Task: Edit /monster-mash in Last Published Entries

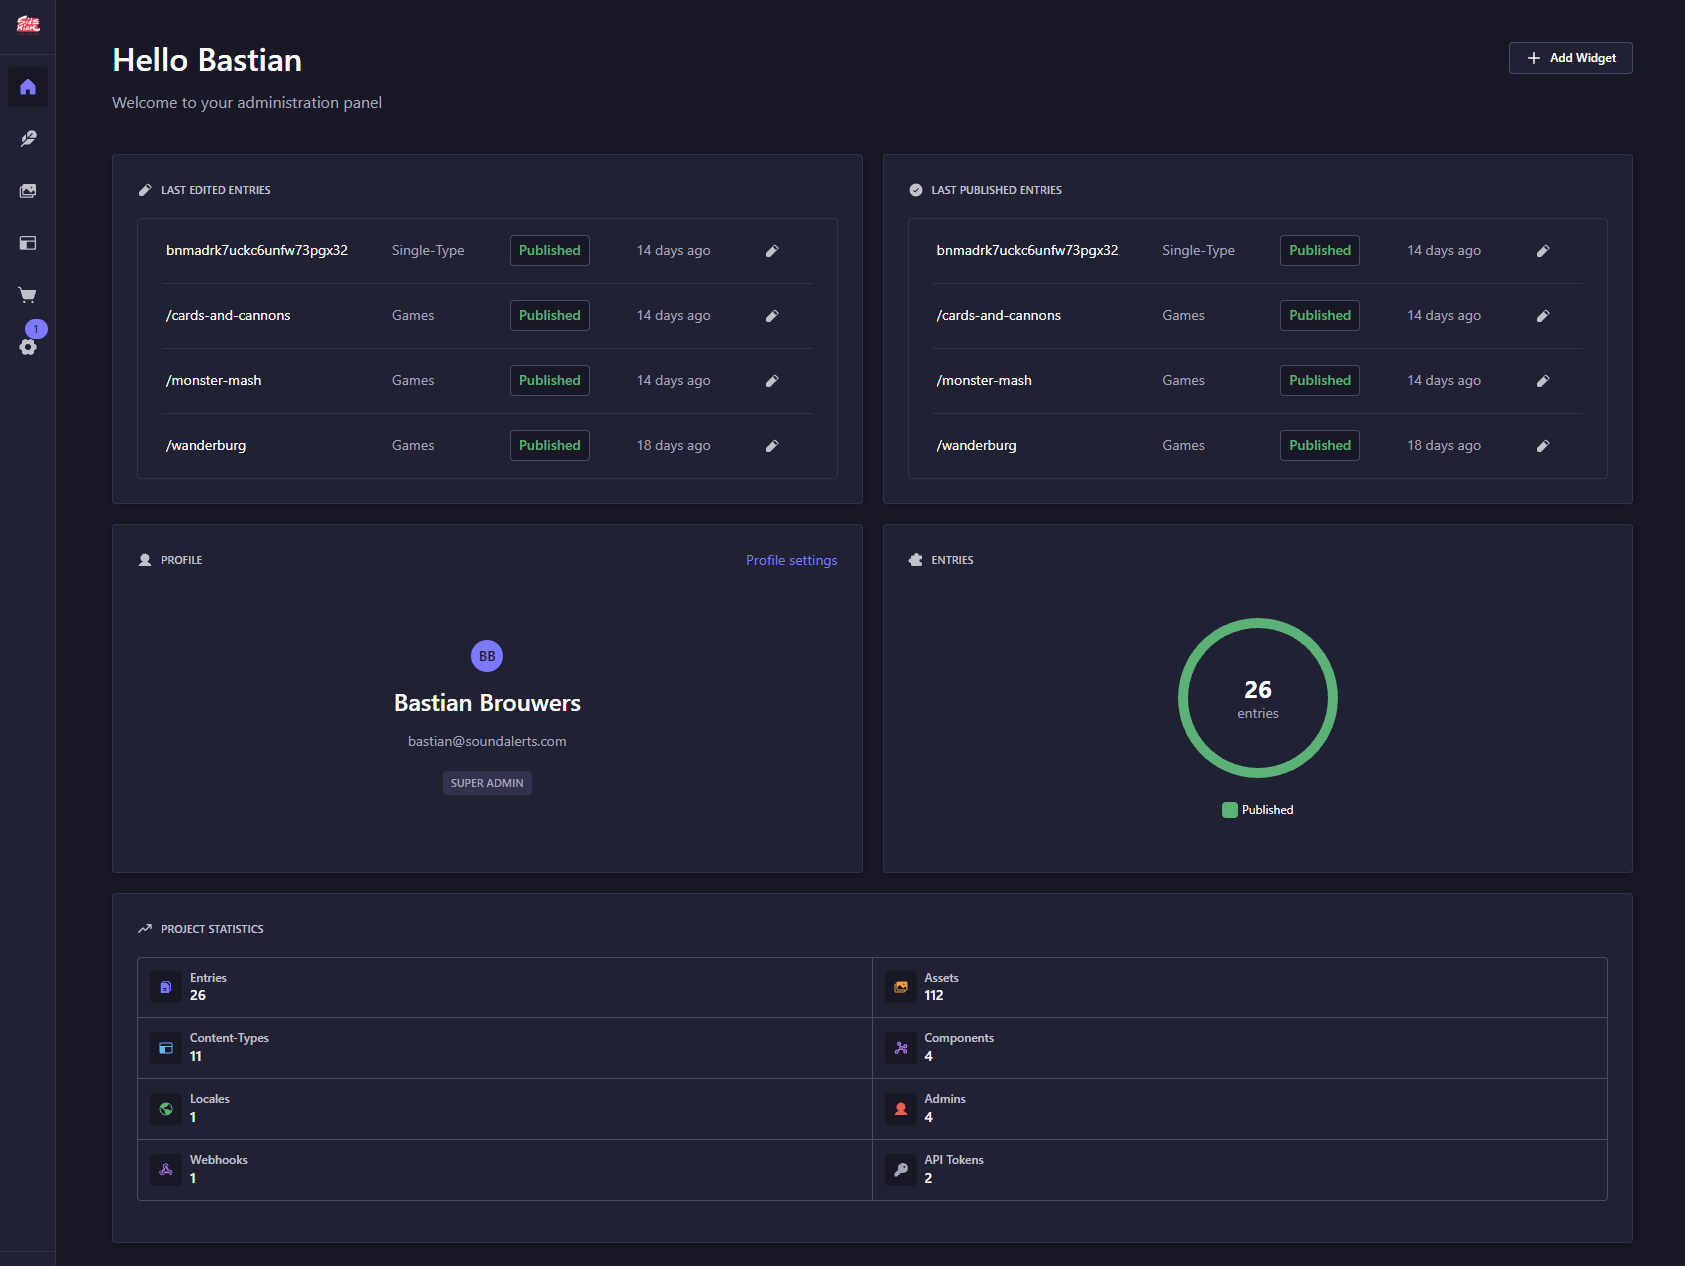Action: [1543, 381]
